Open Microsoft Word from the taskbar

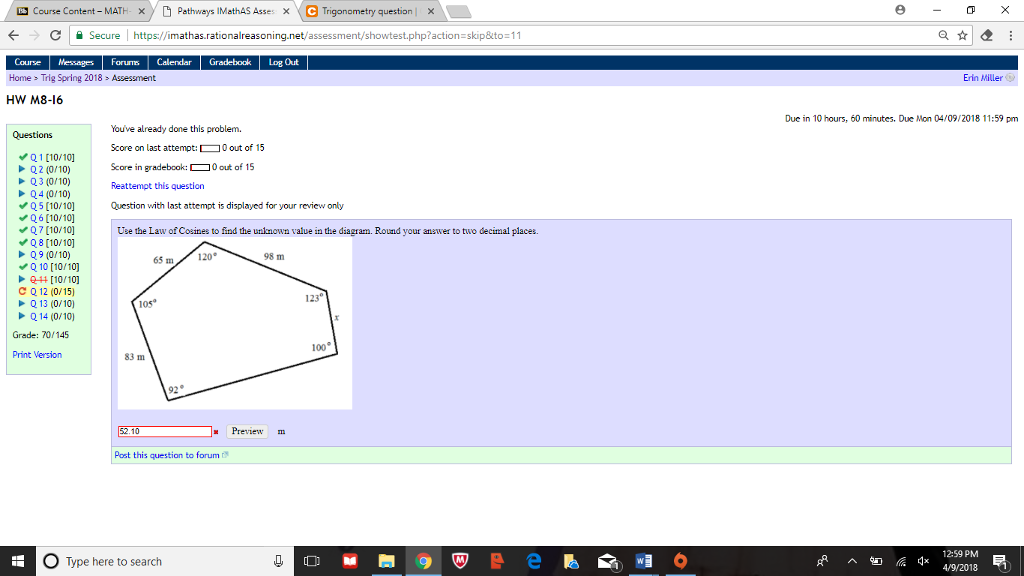[643, 560]
